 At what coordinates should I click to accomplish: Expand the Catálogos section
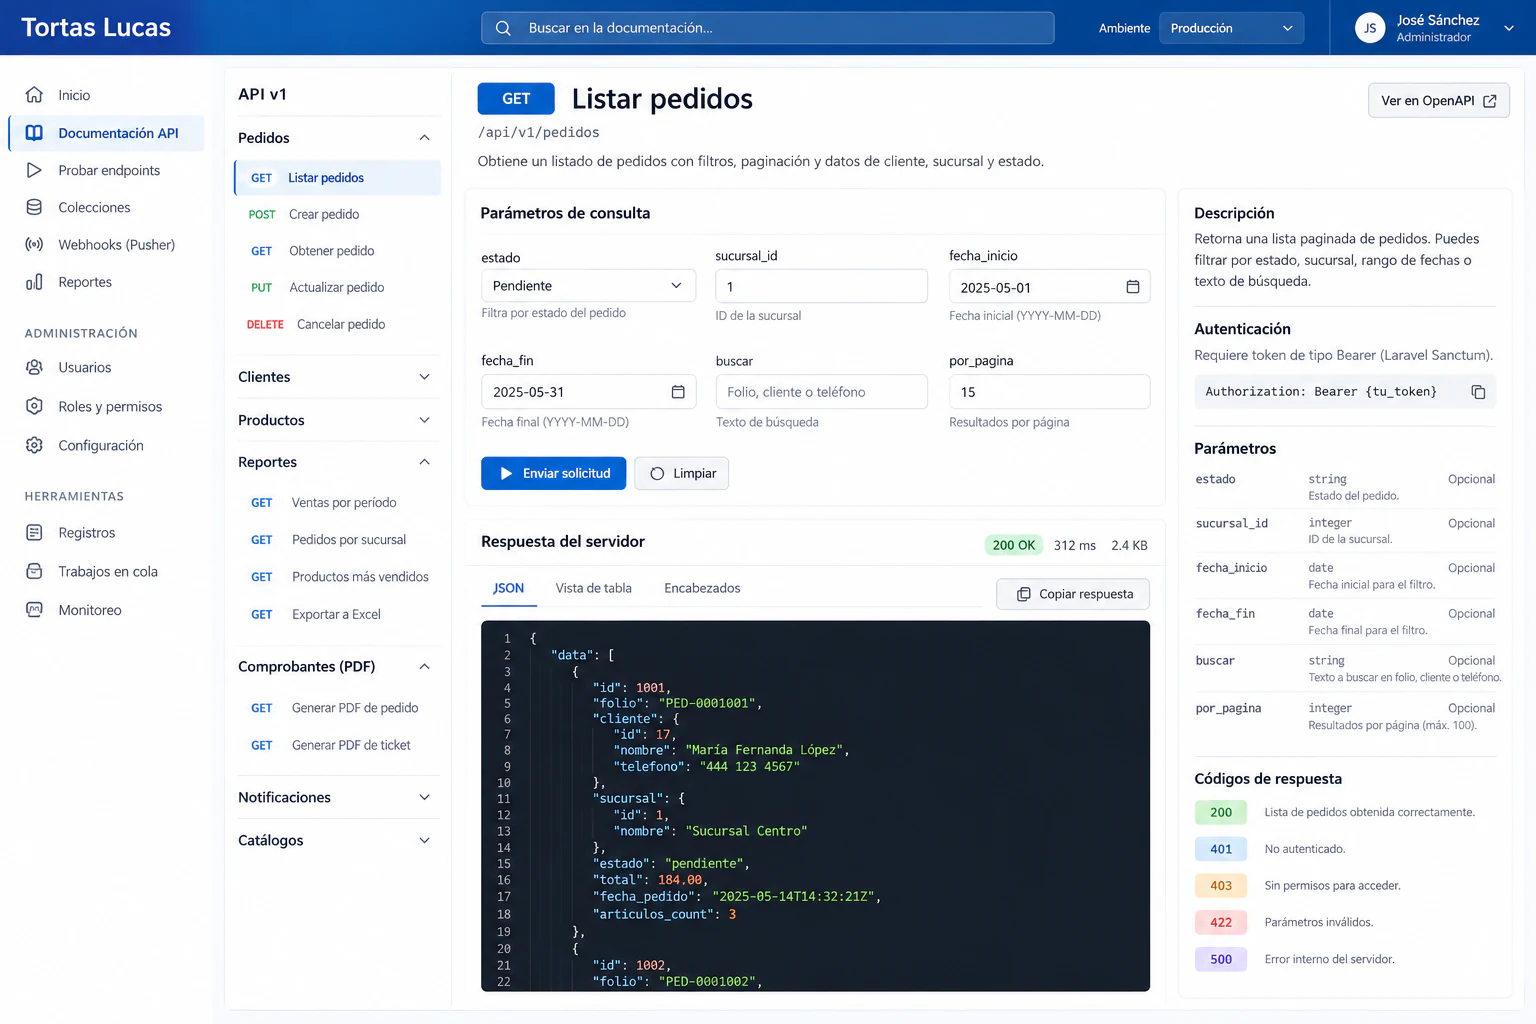[x=424, y=840]
